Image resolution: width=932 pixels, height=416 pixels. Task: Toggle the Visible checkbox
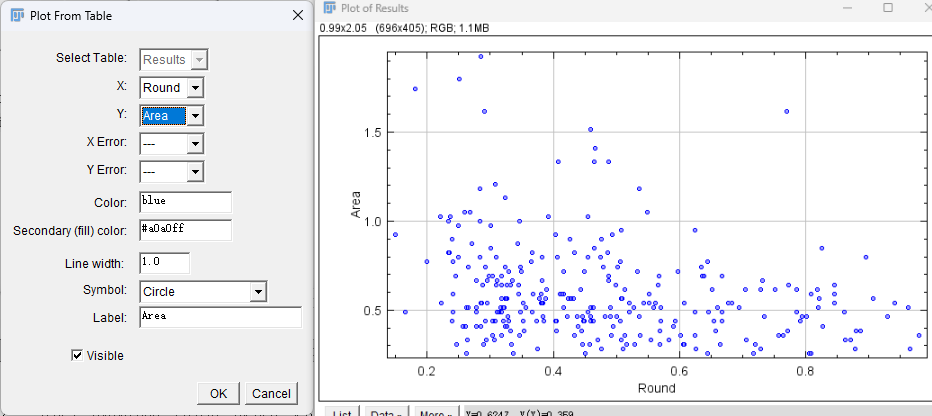pos(77,355)
